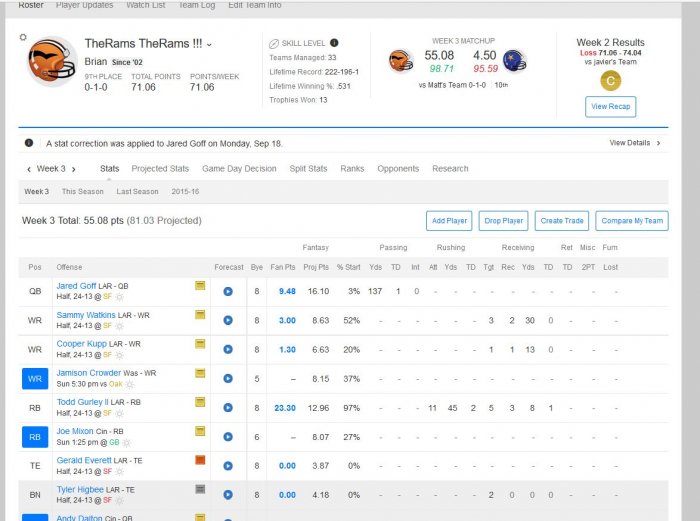Screen dimensions: 700x521
Task: Open Jared Goff's player notes icon
Action: pyautogui.click(x=200, y=286)
